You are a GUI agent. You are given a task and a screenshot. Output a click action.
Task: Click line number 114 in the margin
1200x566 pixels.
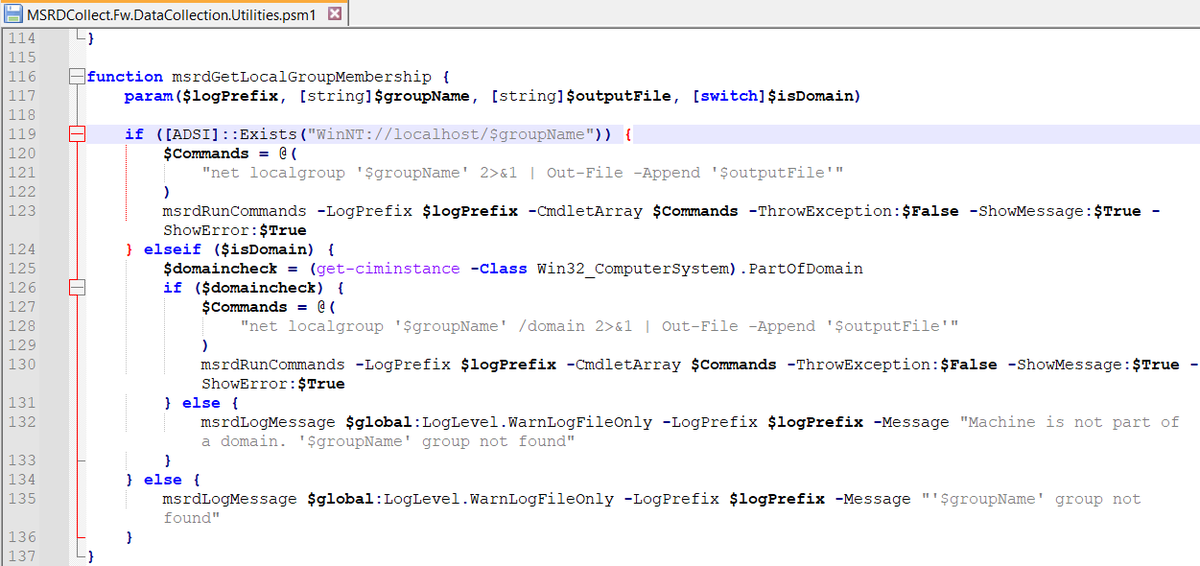point(22,38)
